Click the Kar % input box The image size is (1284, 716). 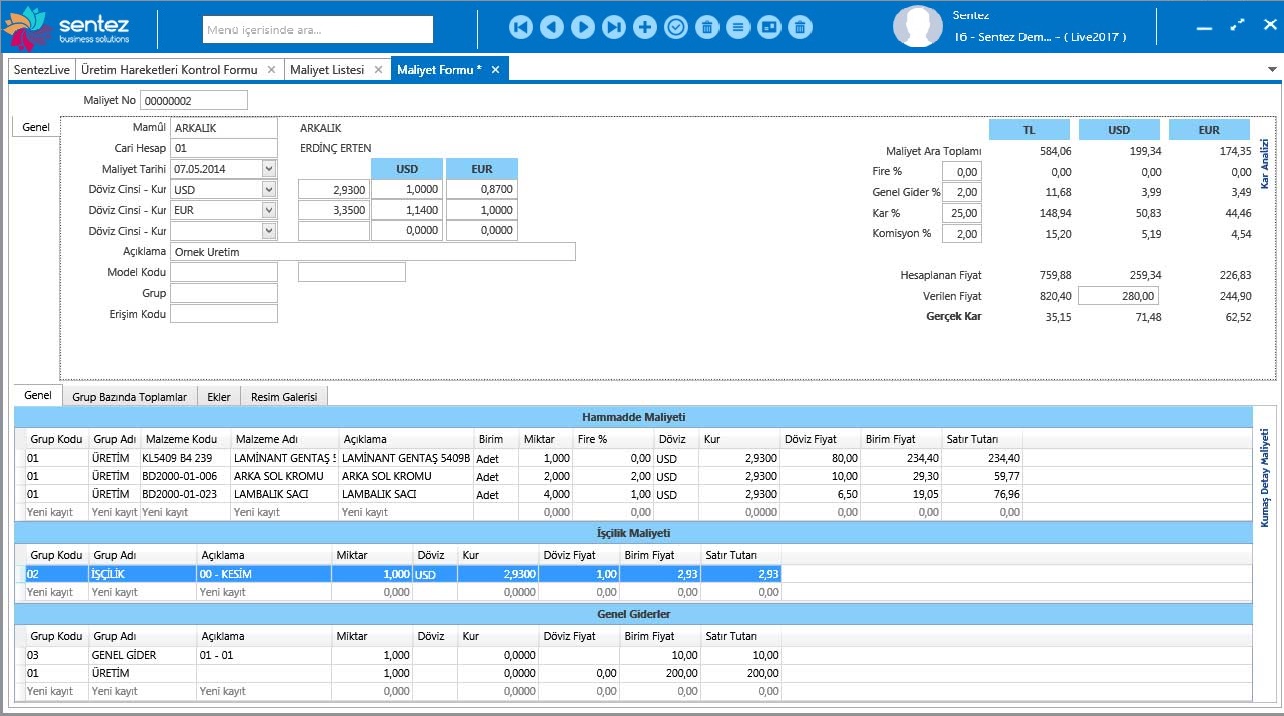[x=962, y=213]
